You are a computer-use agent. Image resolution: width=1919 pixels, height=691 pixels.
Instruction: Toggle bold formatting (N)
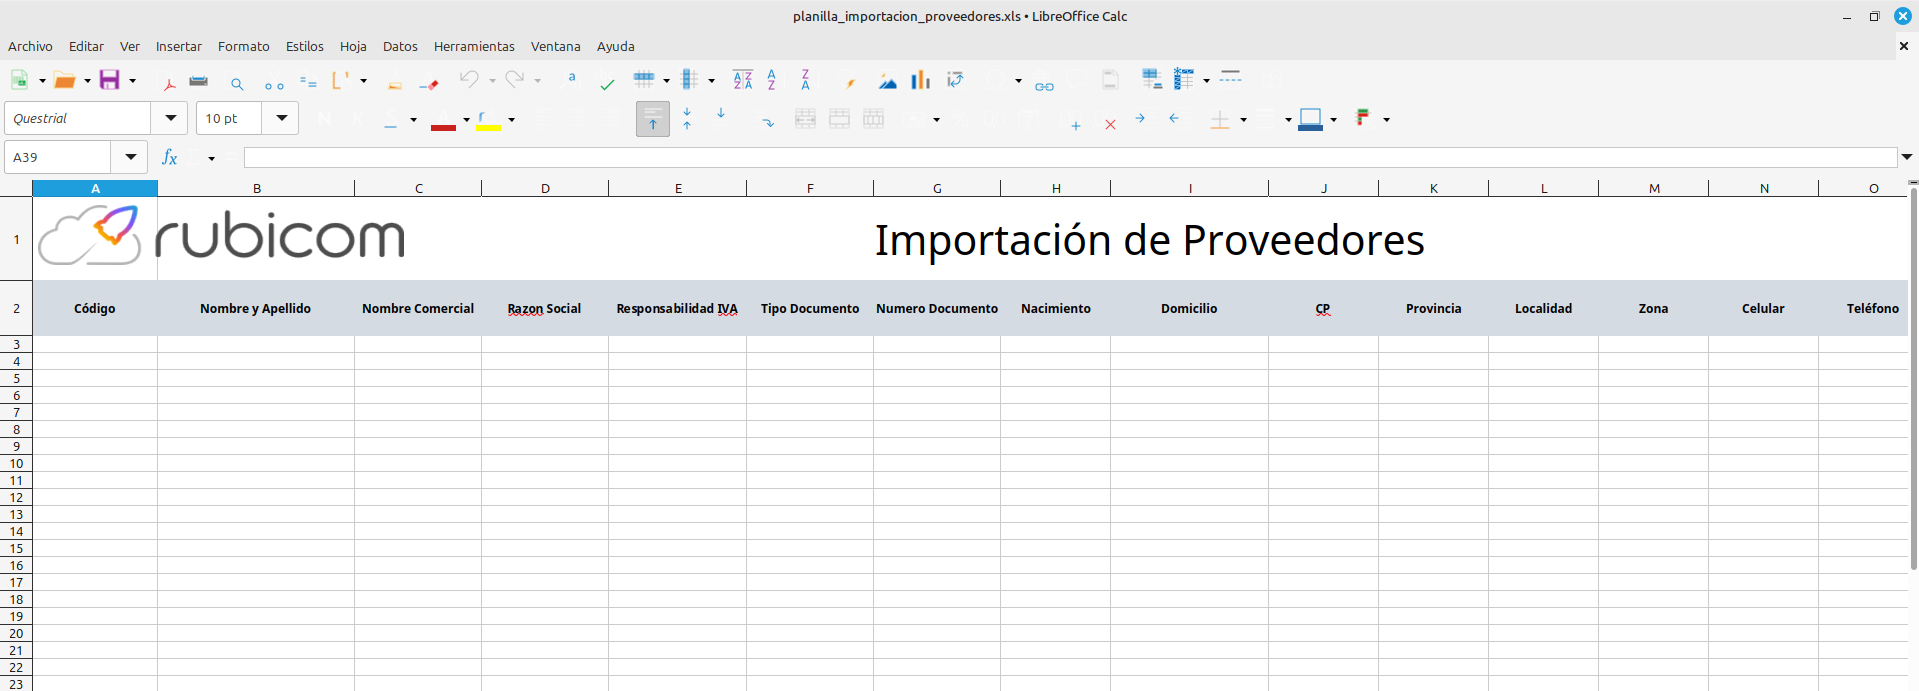(324, 119)
